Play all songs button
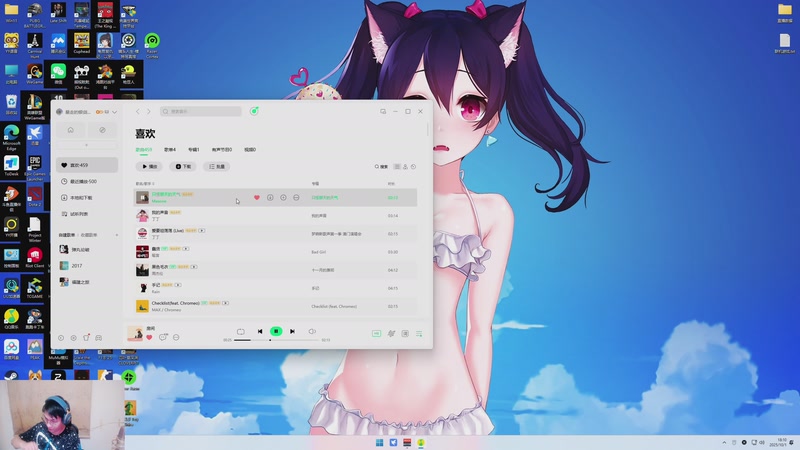The width and height of the screenshot is (800, 450). (149, 166)
